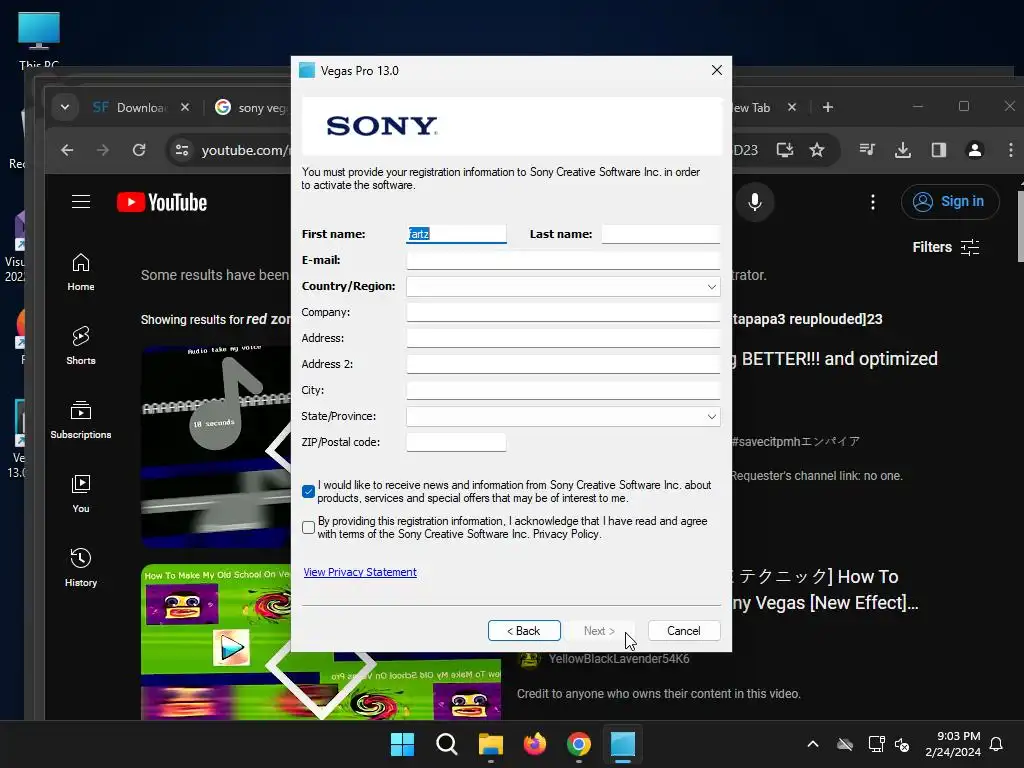The width and height of the screenshot is (1024, 768).
Task: Show hidden system tray icons
Action: 812,744
